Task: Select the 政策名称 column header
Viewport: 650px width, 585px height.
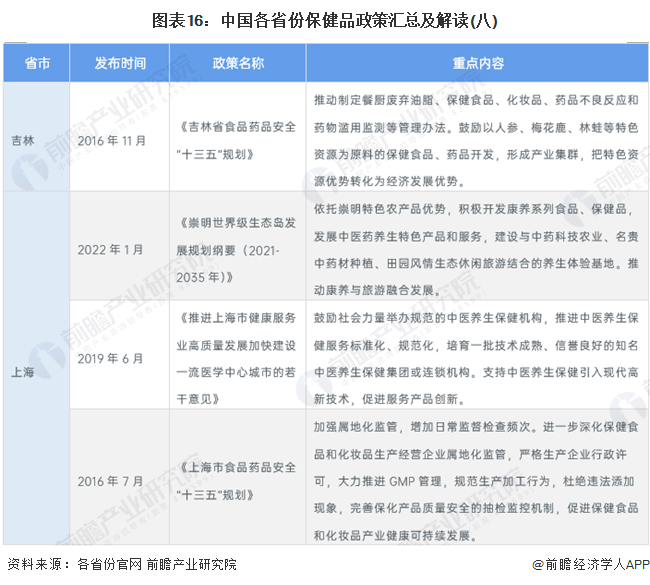Action: tap(238, 63)
